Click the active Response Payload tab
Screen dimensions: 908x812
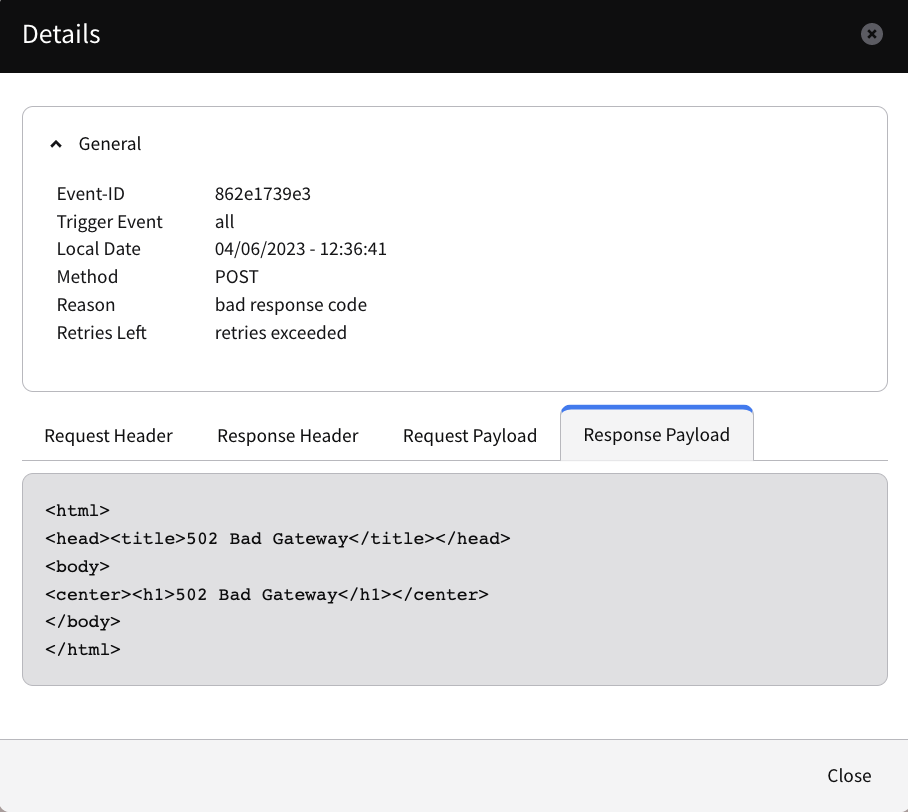[x=657, y=434]
